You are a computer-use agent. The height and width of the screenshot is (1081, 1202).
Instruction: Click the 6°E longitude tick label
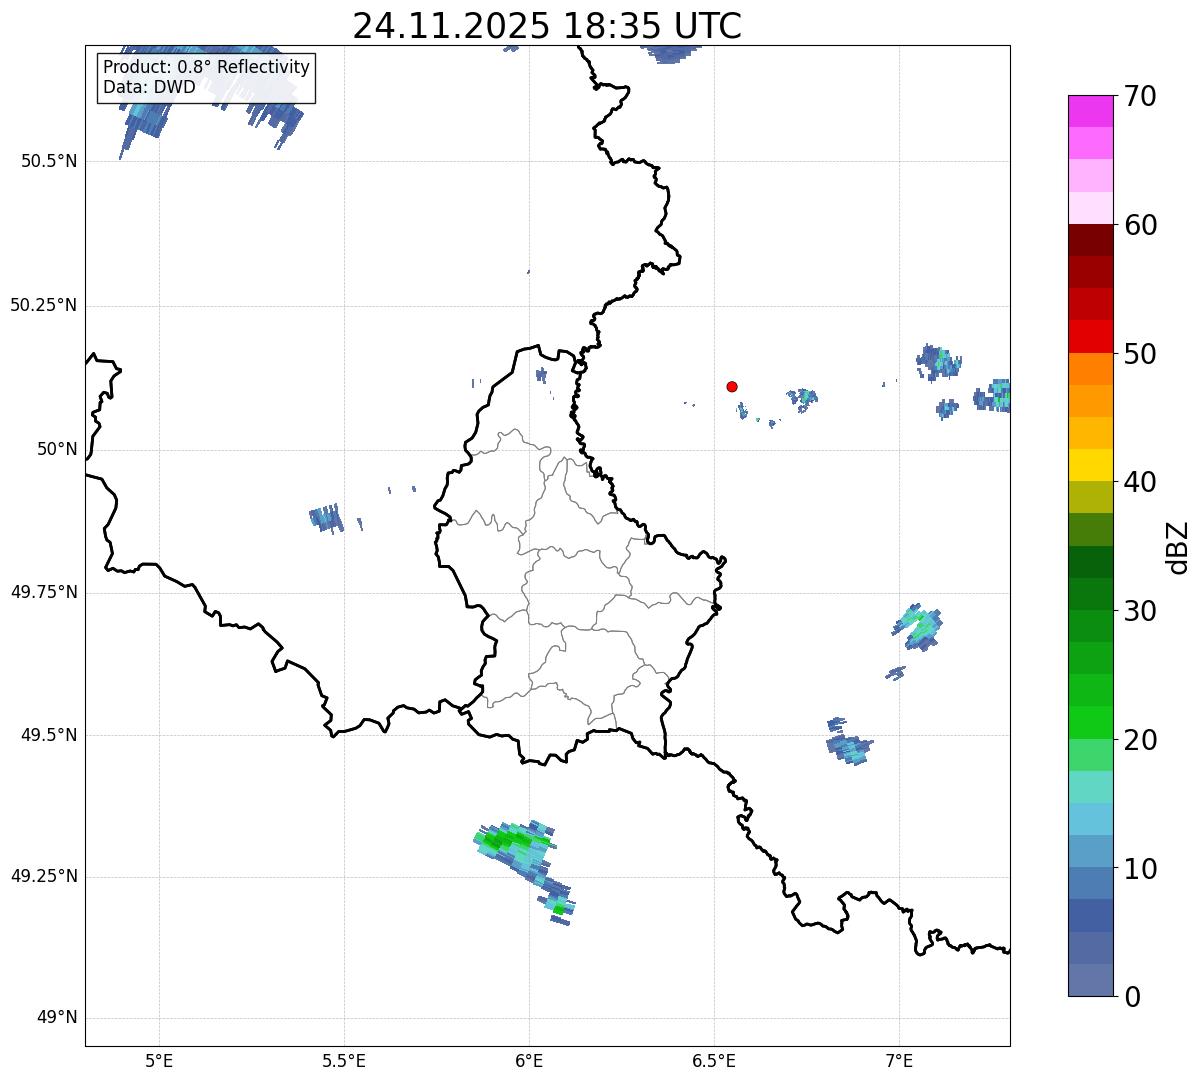529,1061
